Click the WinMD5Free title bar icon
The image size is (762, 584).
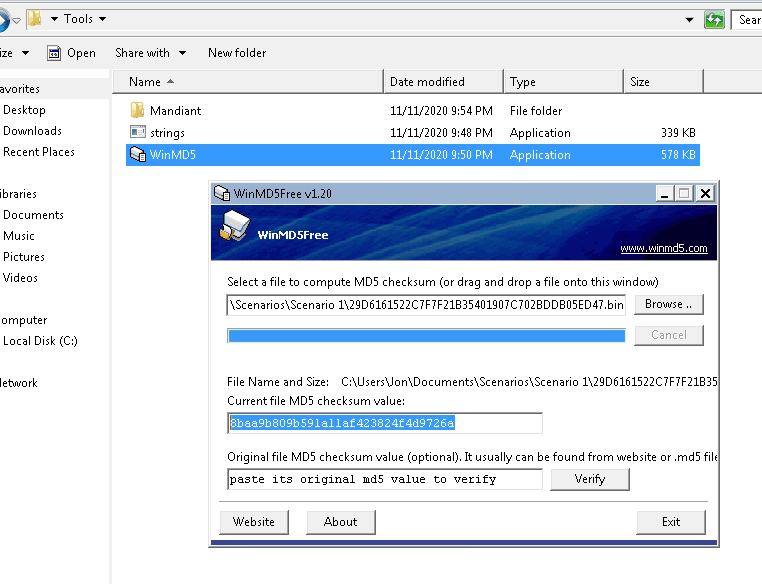point(222,193)
